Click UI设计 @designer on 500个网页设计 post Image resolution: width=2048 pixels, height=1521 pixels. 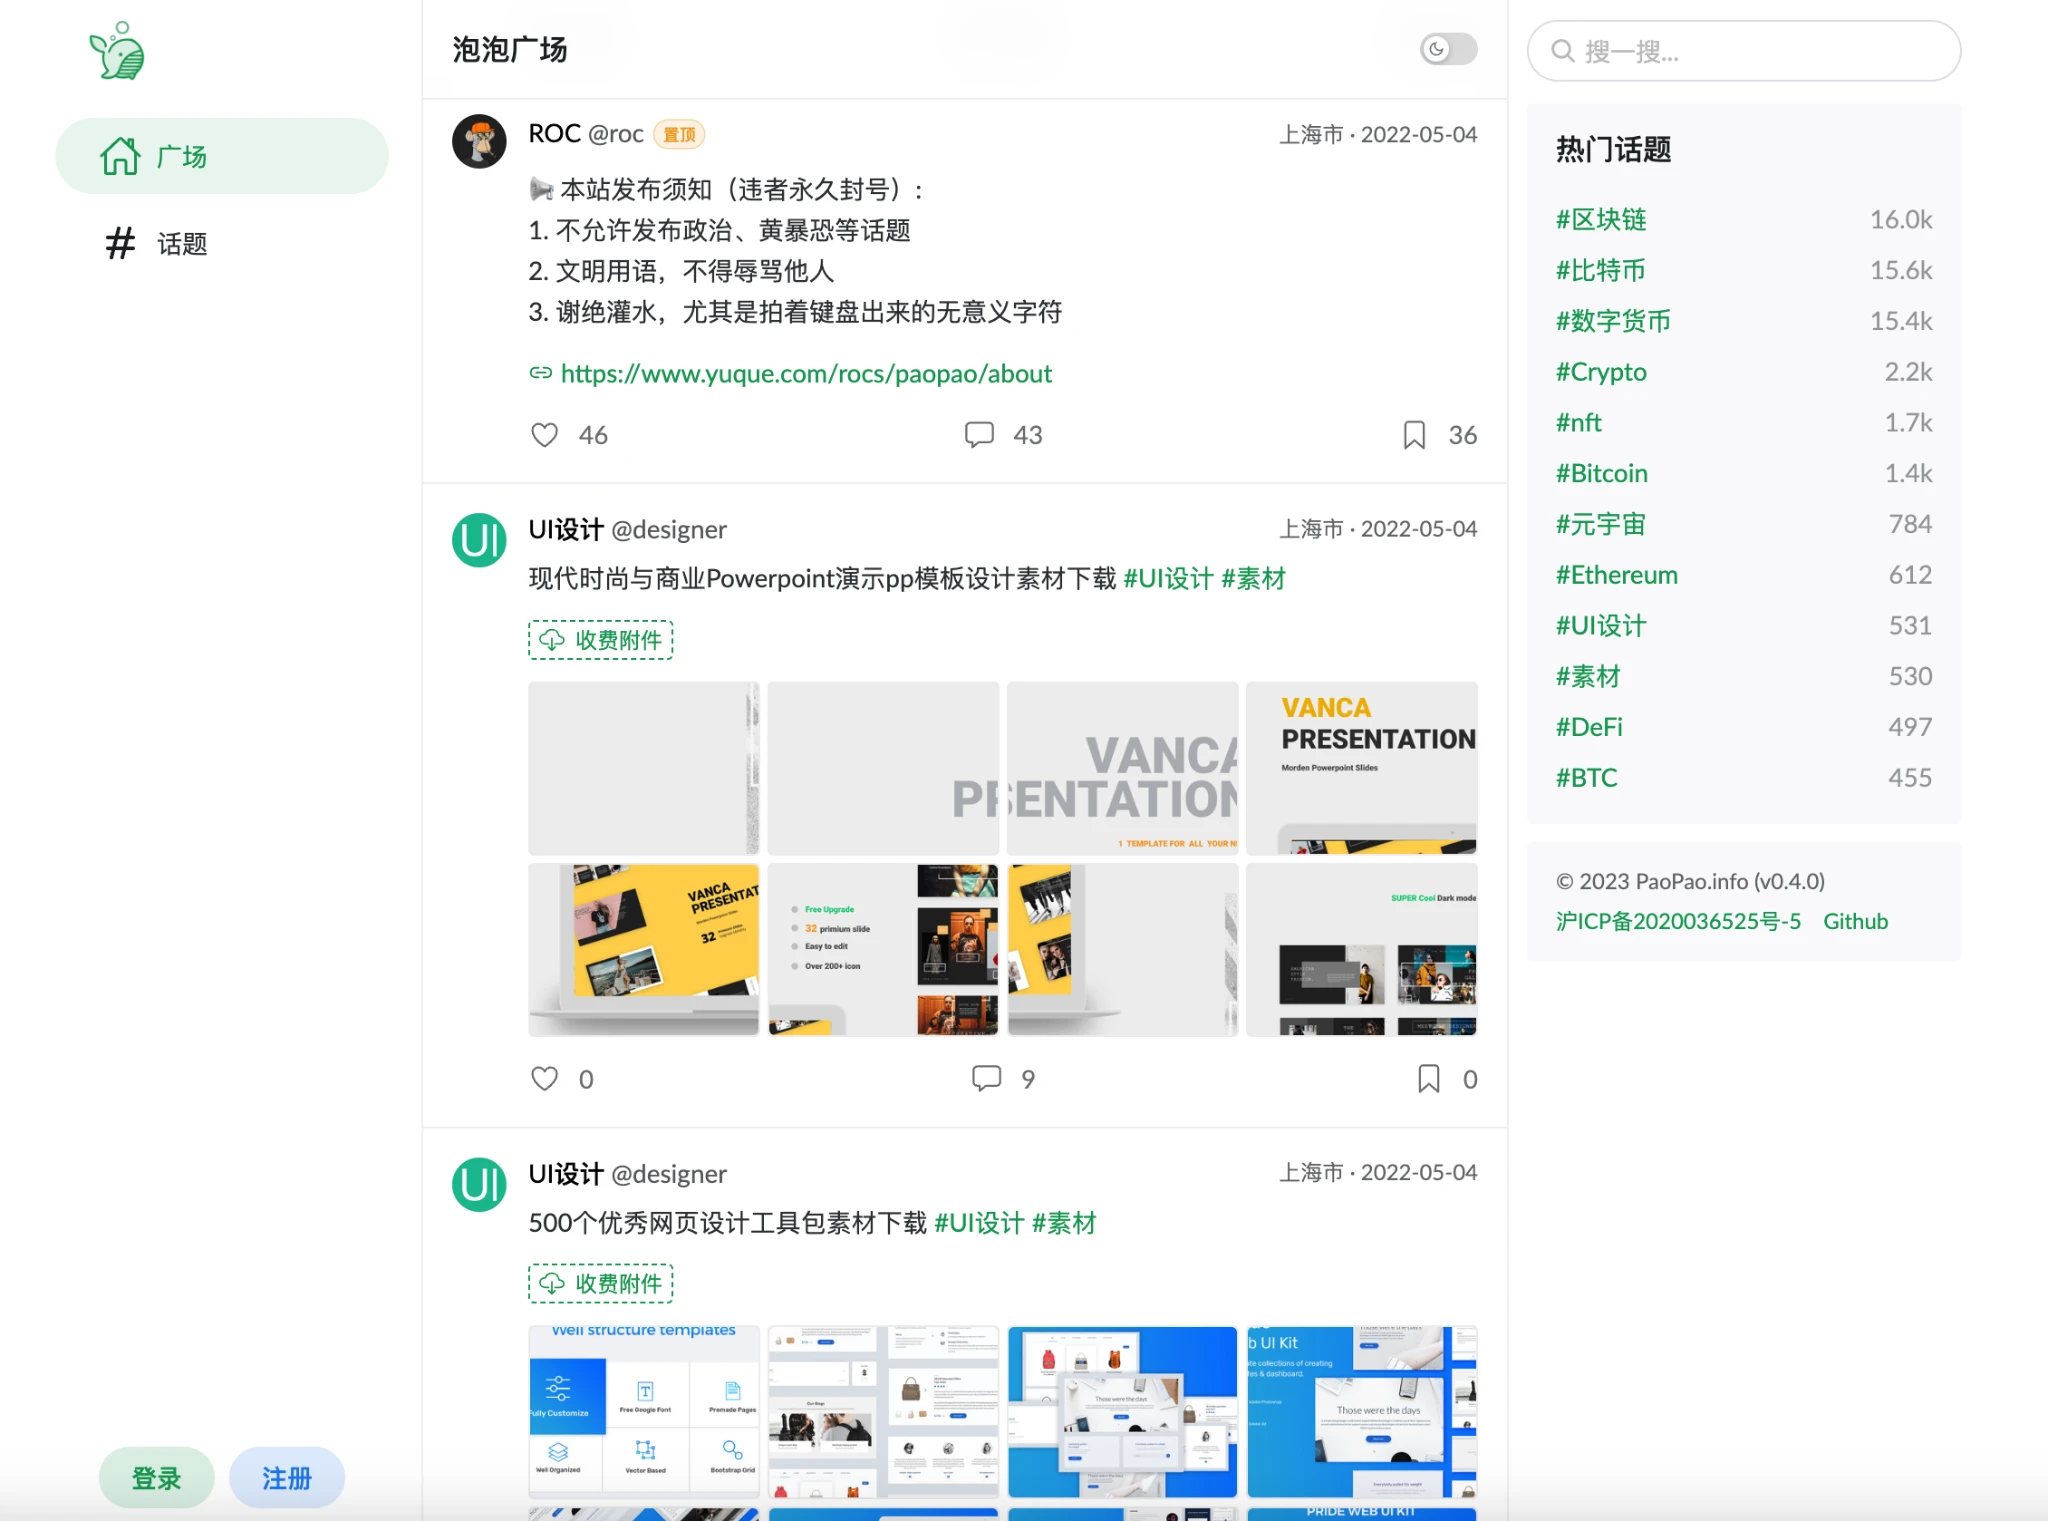(627, 1174)
